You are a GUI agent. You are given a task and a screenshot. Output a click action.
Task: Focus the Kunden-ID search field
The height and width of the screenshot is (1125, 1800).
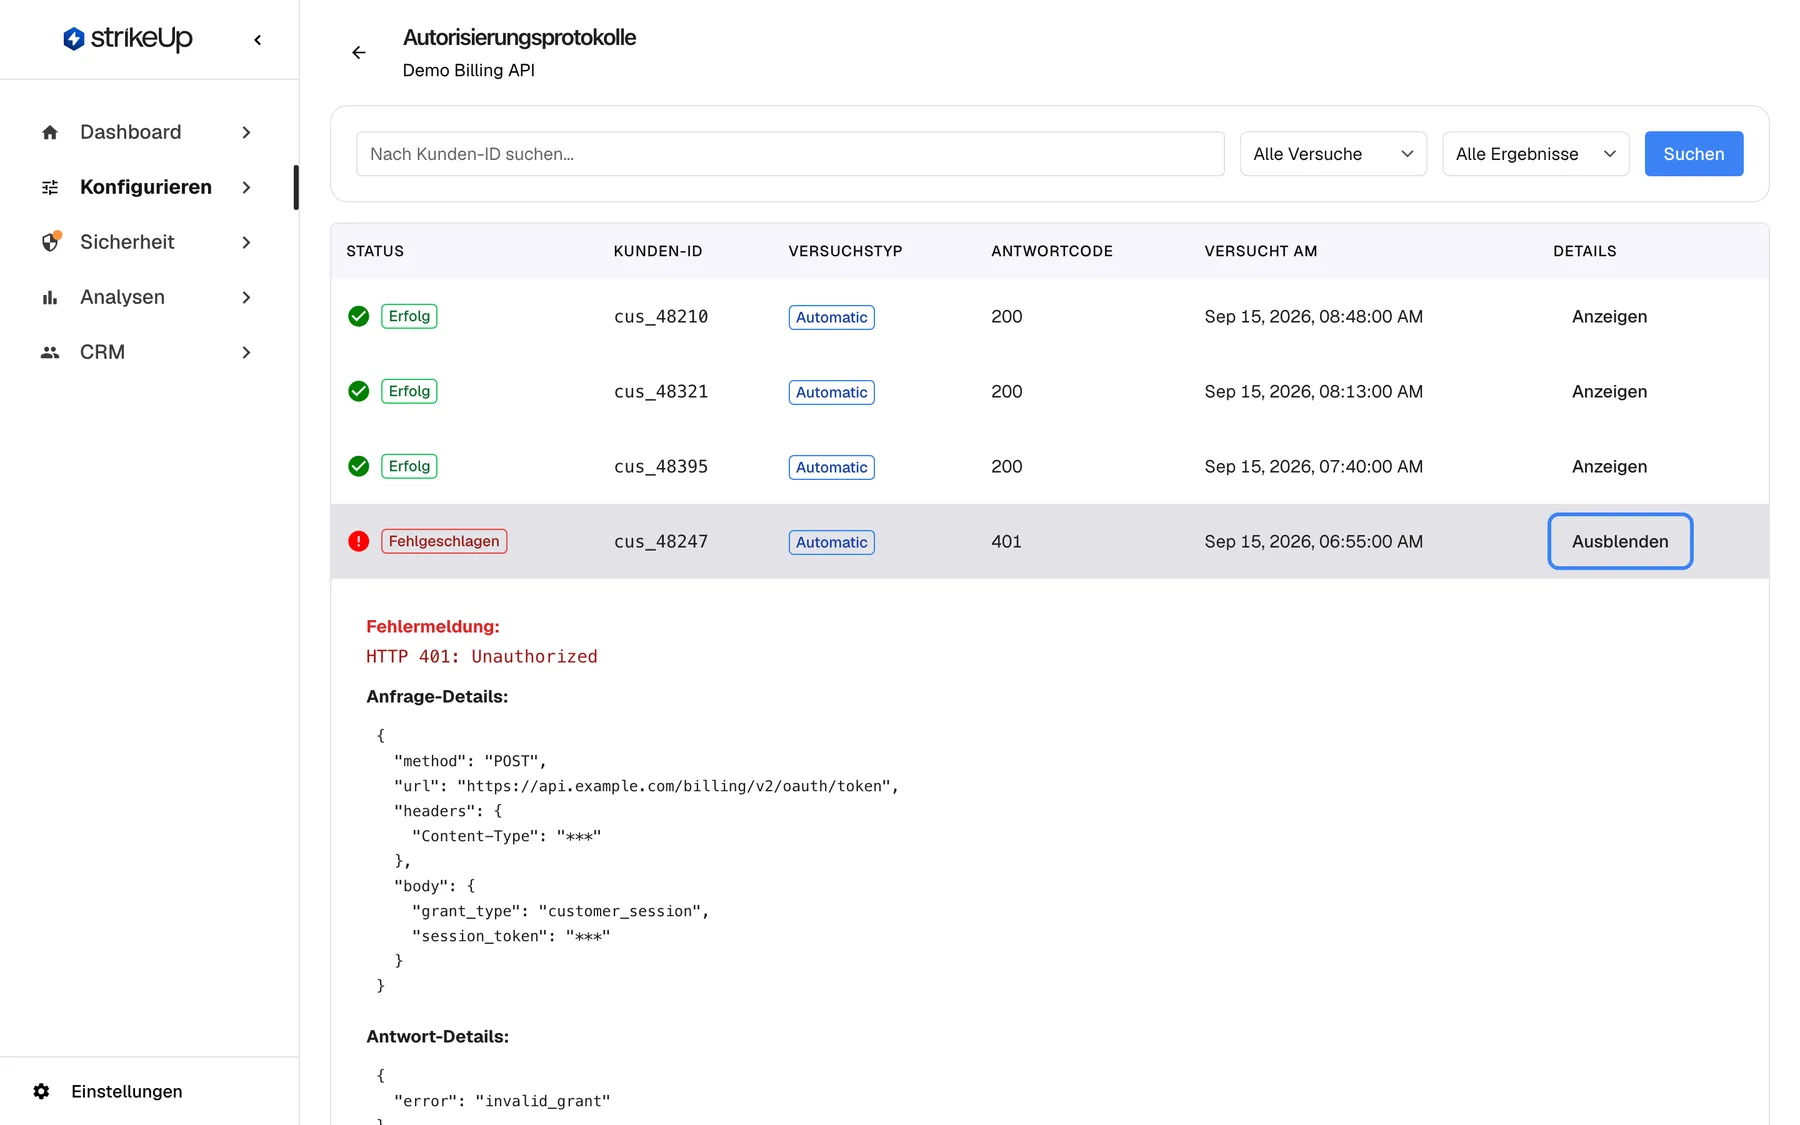click(790, 154)
